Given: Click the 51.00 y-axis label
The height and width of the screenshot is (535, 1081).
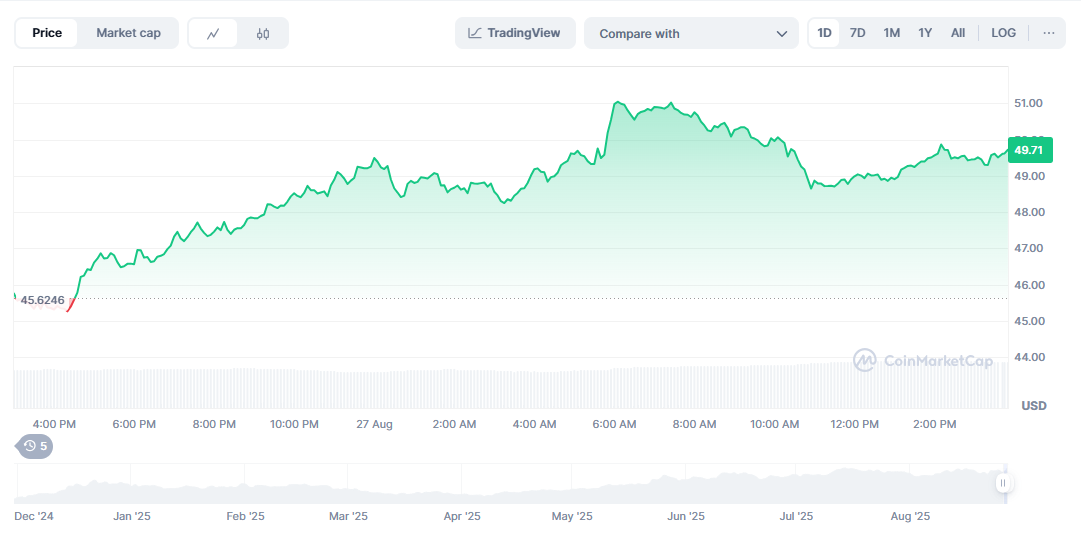Looking at the screenshot, I should pyautogui.click(x=1028, y=103).
